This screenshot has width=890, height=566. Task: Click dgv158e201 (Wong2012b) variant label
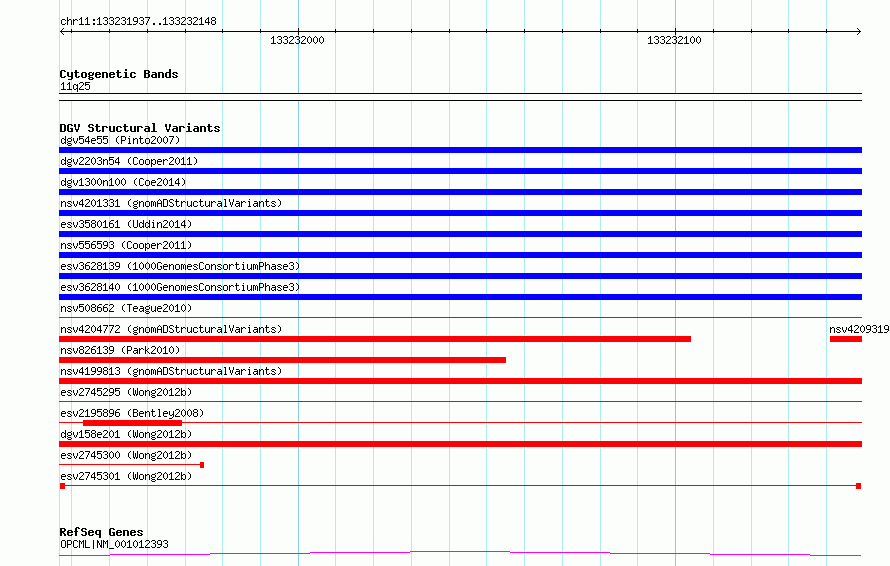[x=126, y=434]
